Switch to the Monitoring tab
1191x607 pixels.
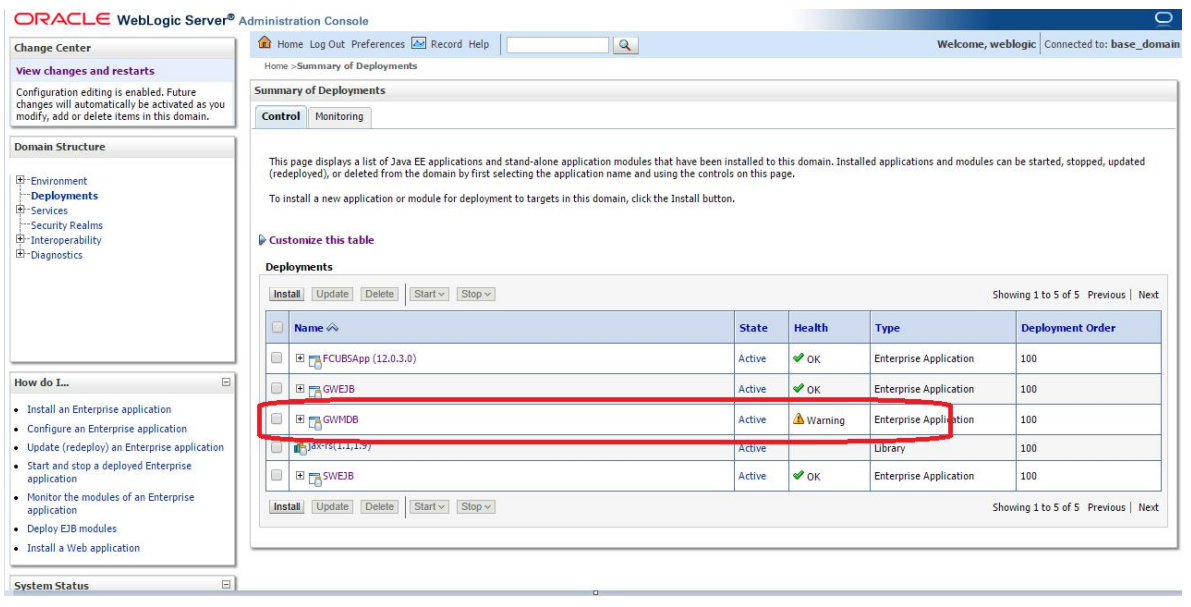(339, 116)
